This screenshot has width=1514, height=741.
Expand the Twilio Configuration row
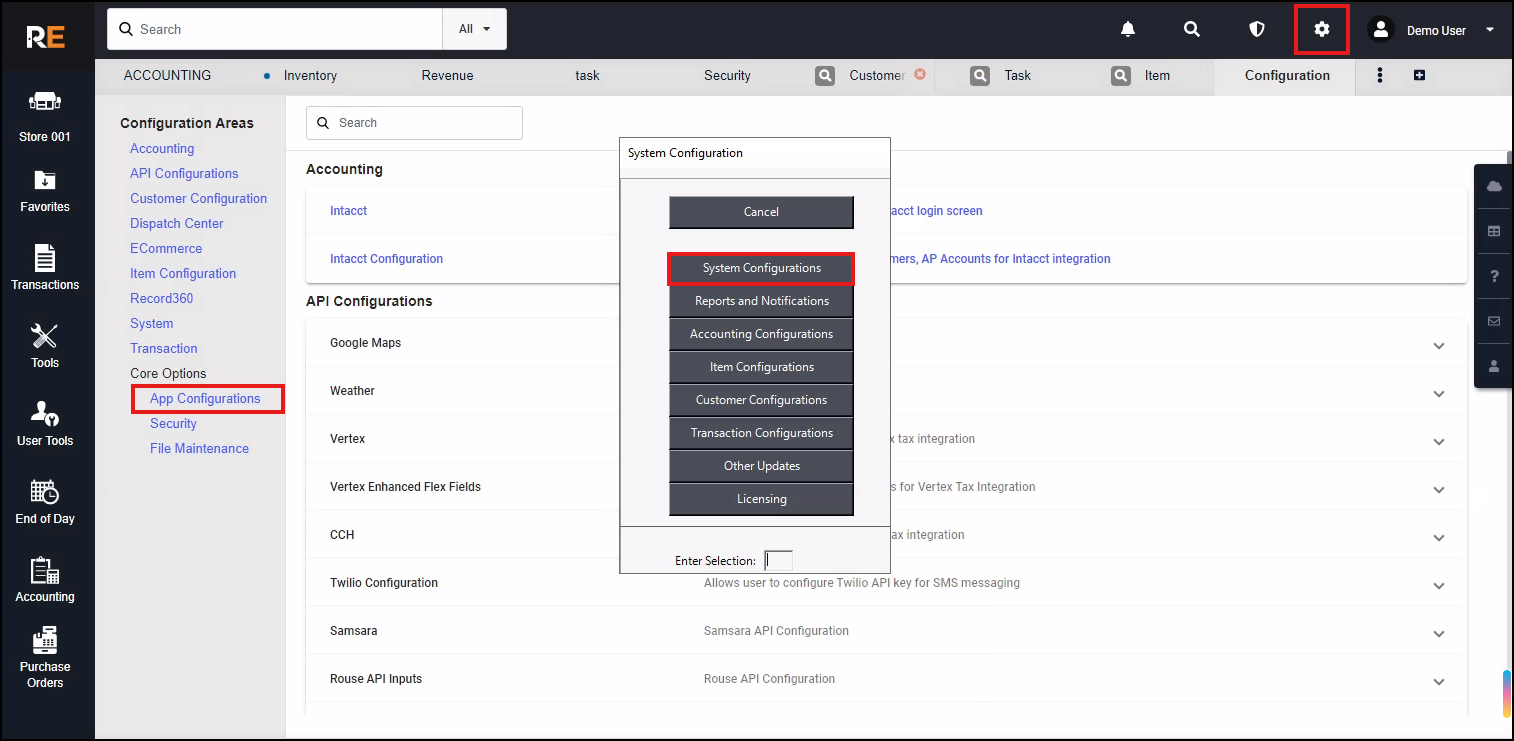click(x=1438, y=586)
